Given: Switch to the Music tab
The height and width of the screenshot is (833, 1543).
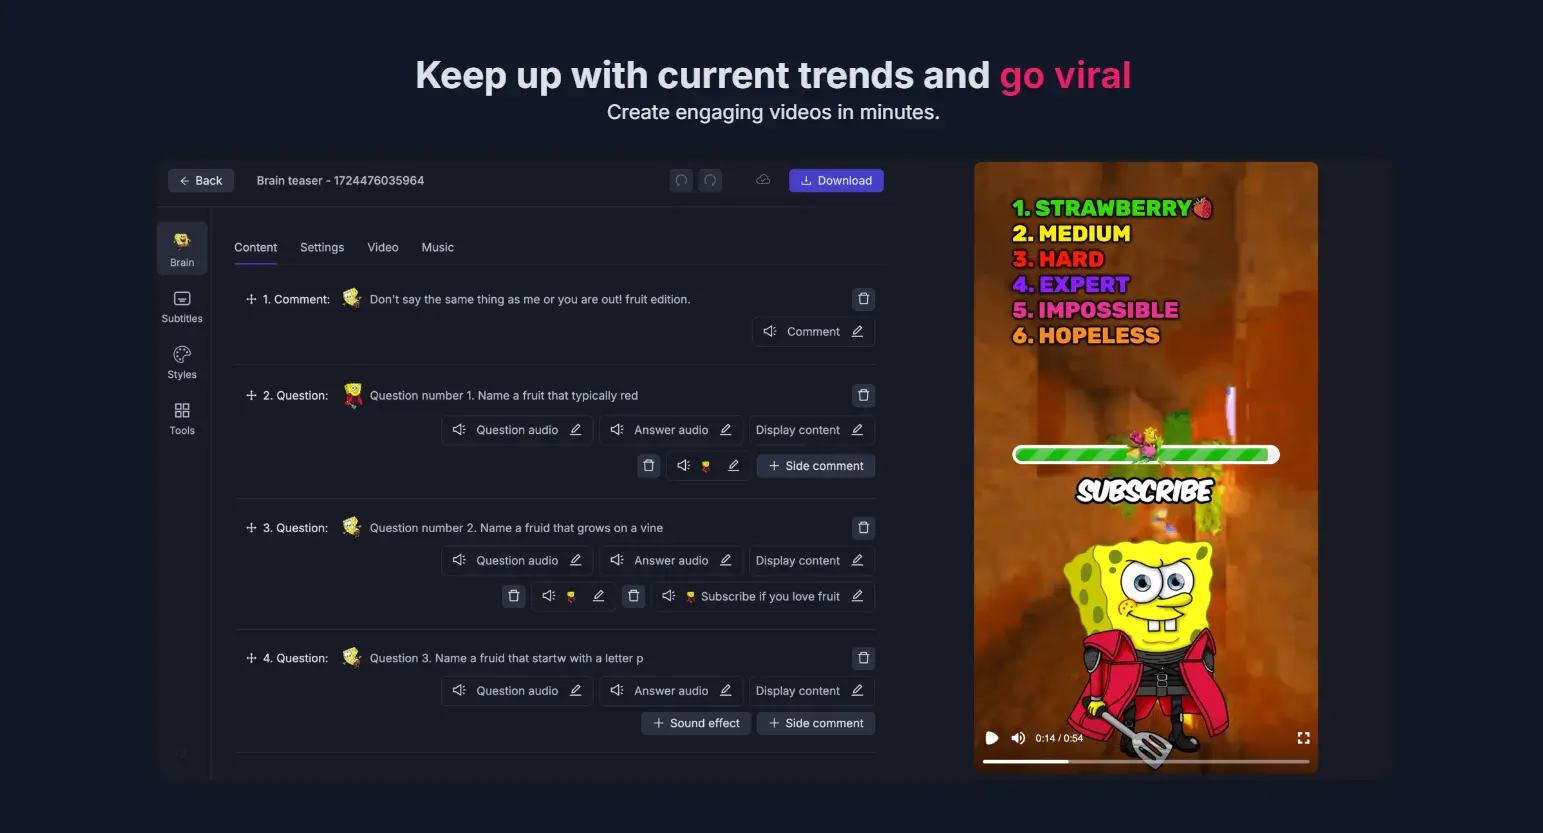Looking at the screenshot, I should [x=438, y=248].
